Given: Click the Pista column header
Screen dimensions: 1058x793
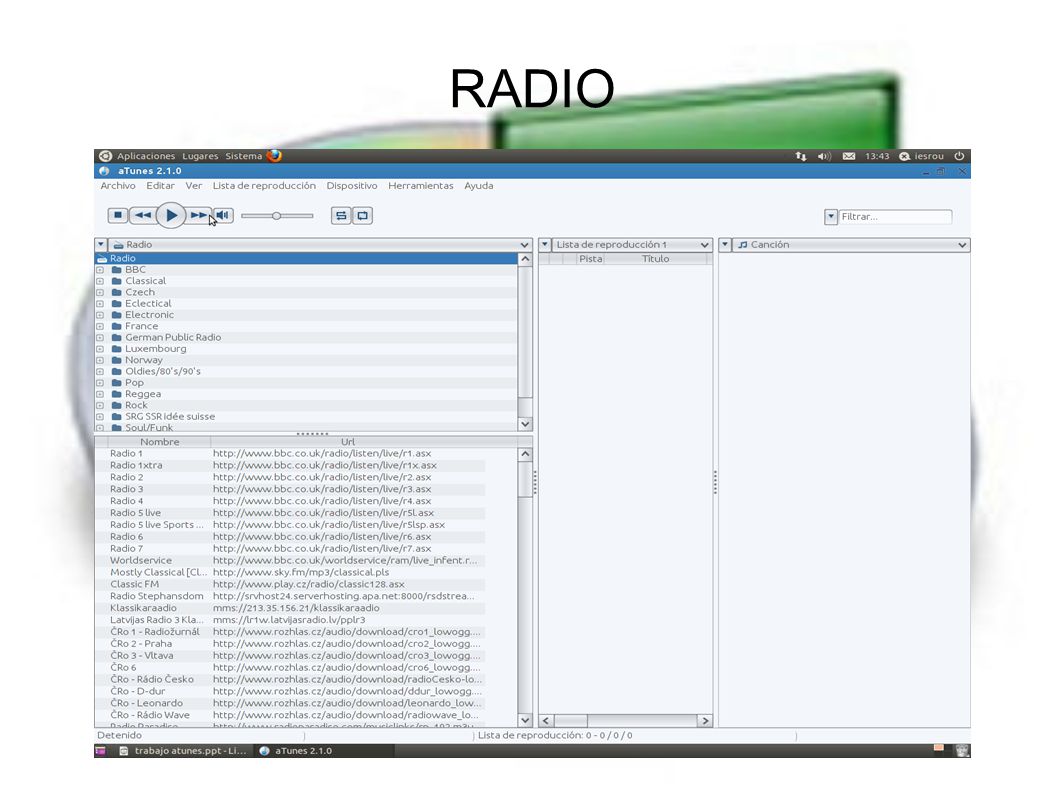Looking at the screenshot, I should [x=590, y=259].
